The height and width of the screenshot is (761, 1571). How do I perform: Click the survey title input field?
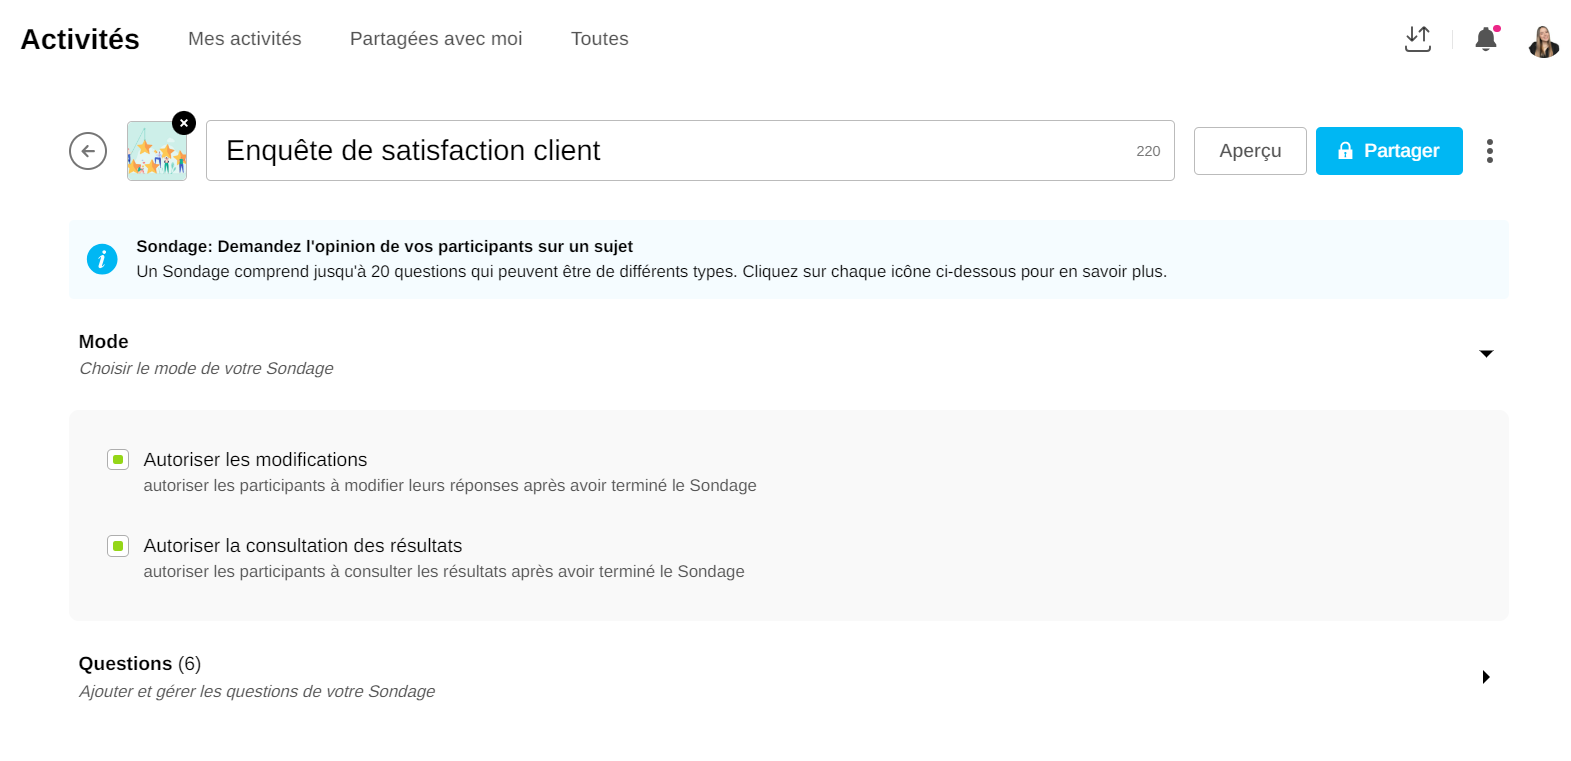coord(670,151)
